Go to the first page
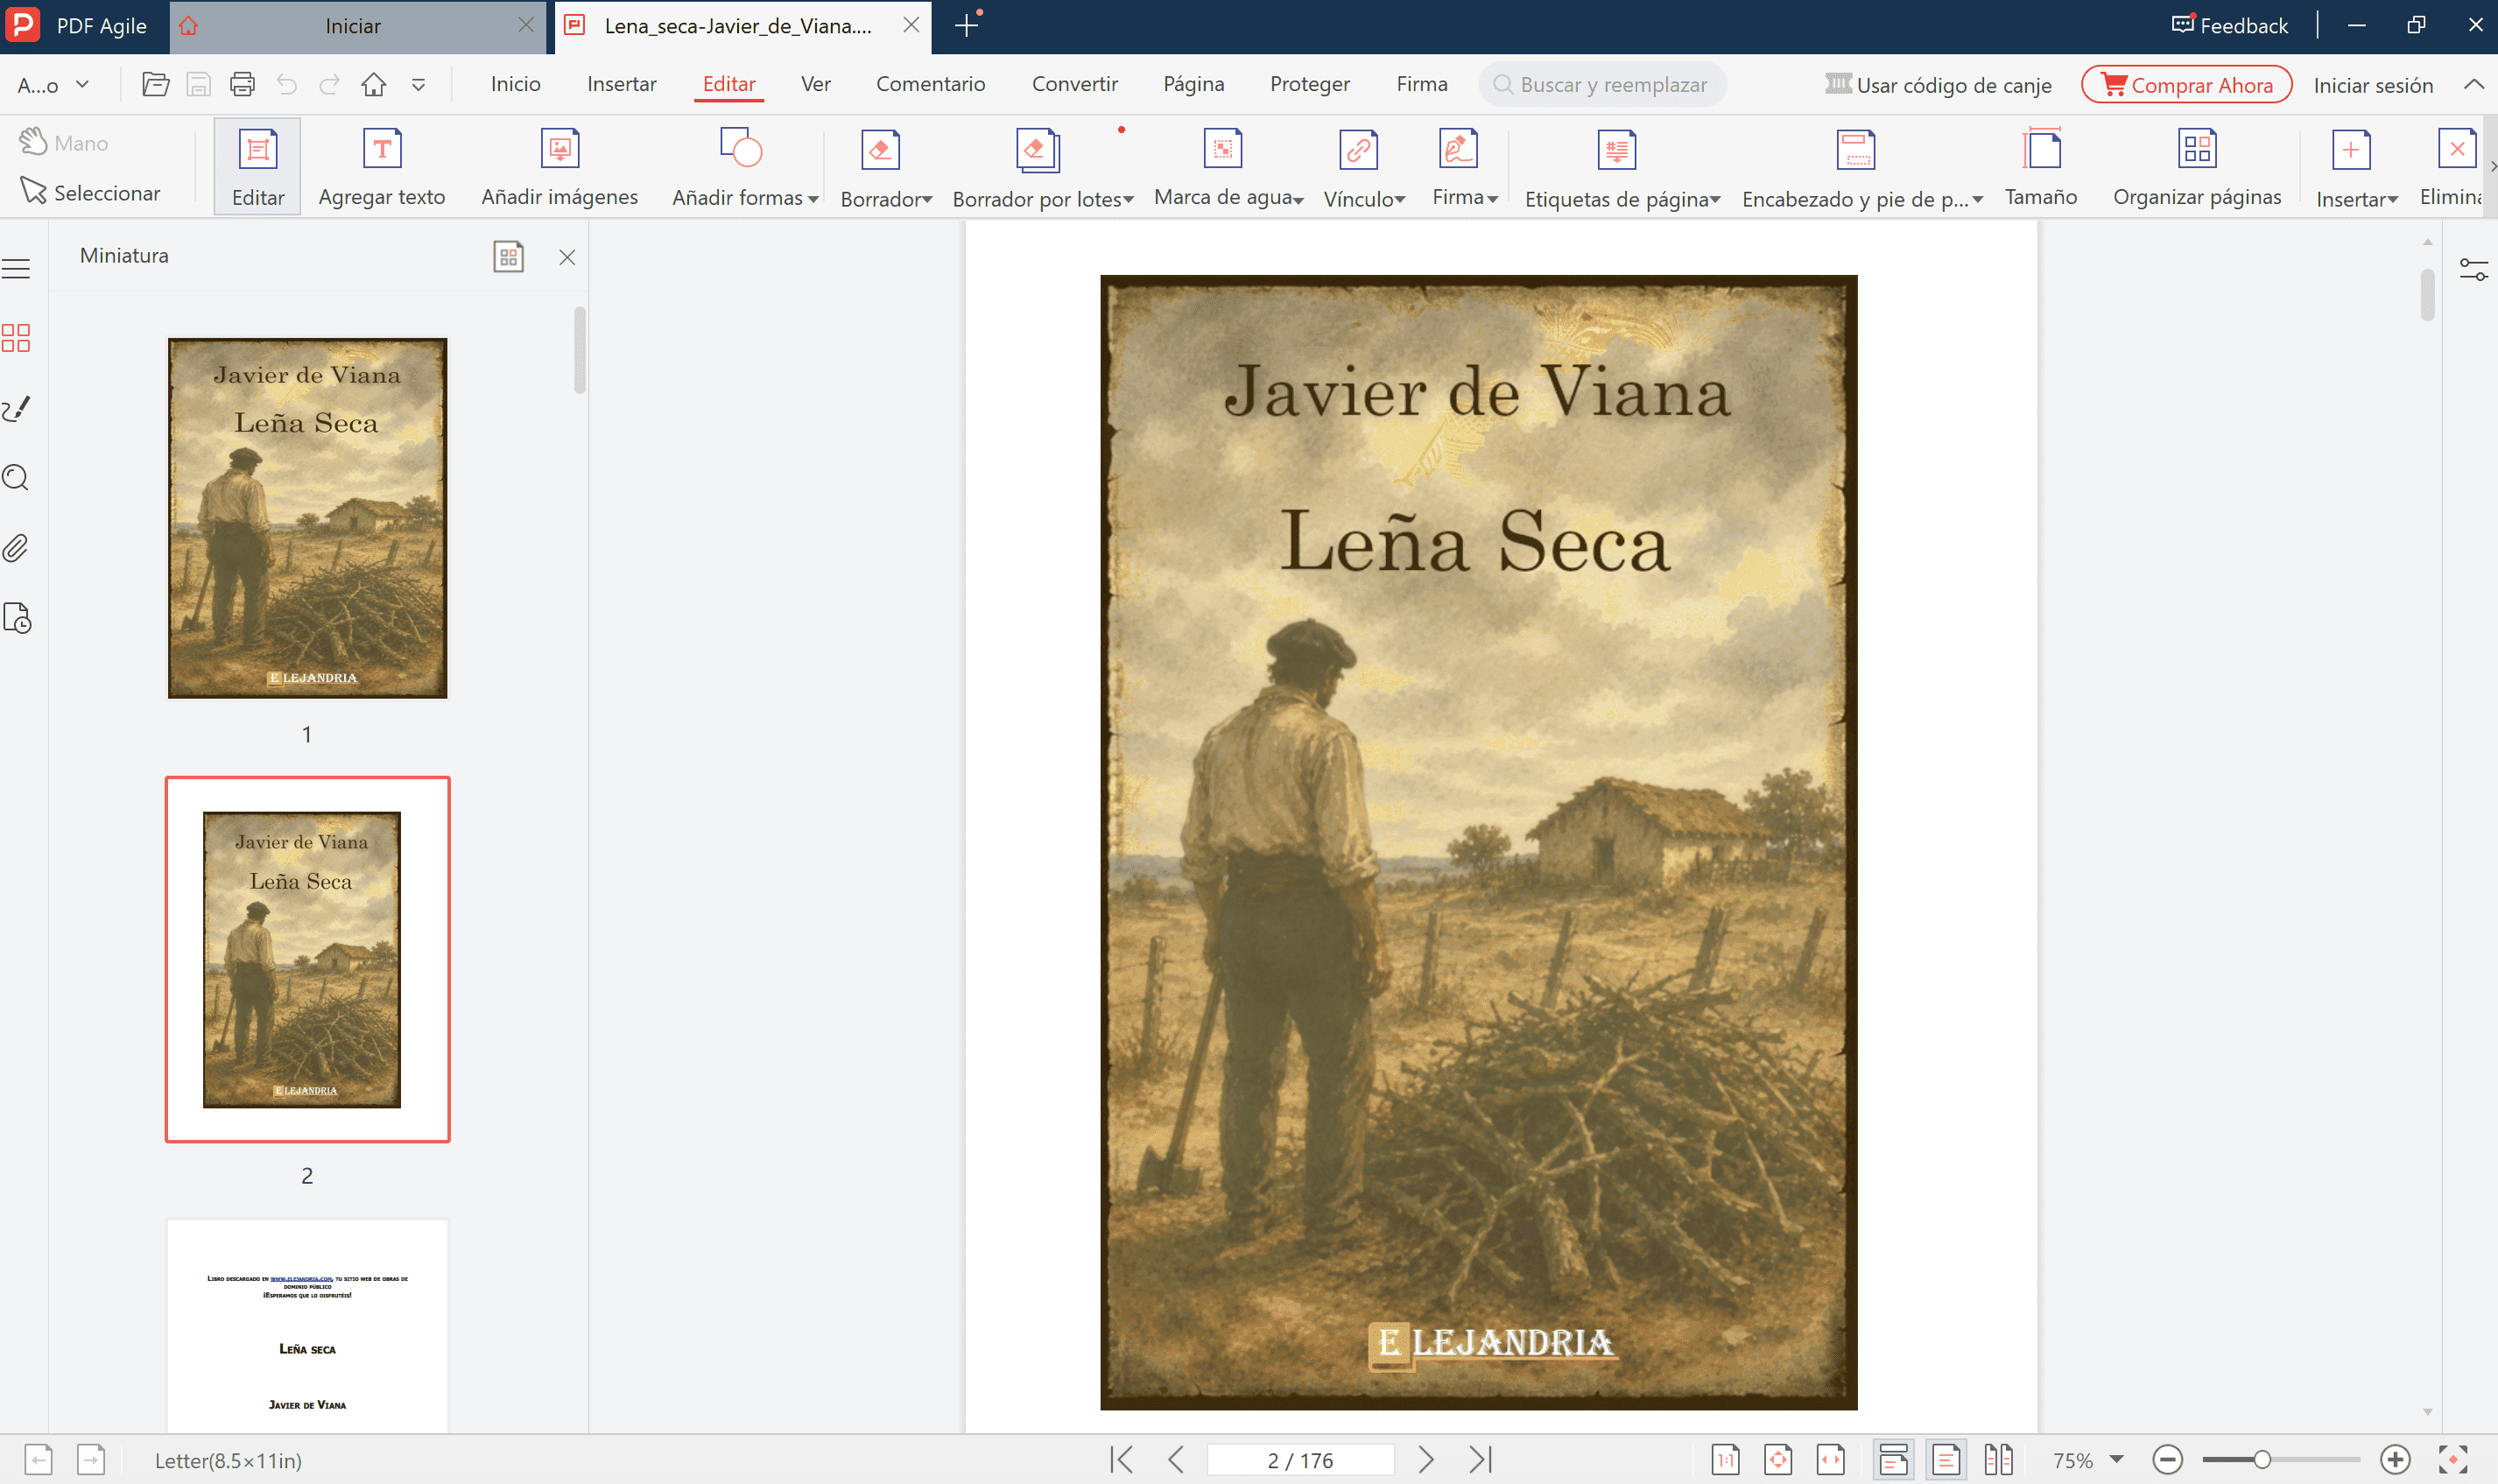 [x=1122, y=1460]
